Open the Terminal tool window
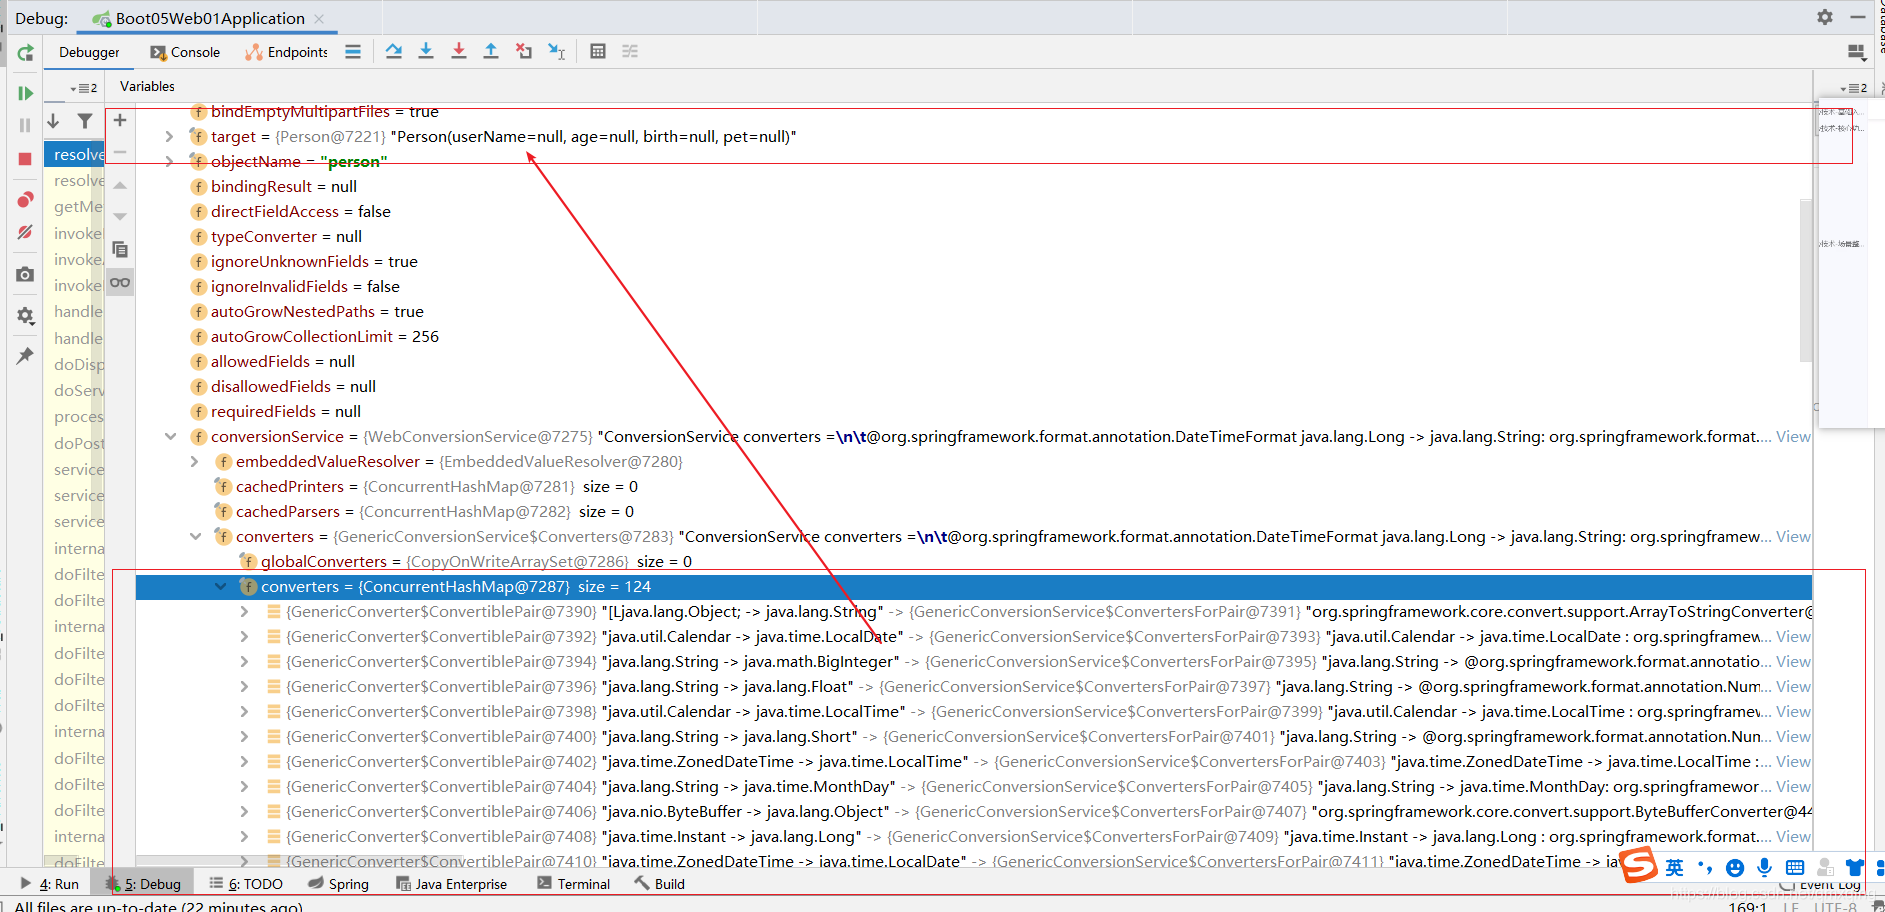This screenshot has height=912, width=1885. point(574,884)
